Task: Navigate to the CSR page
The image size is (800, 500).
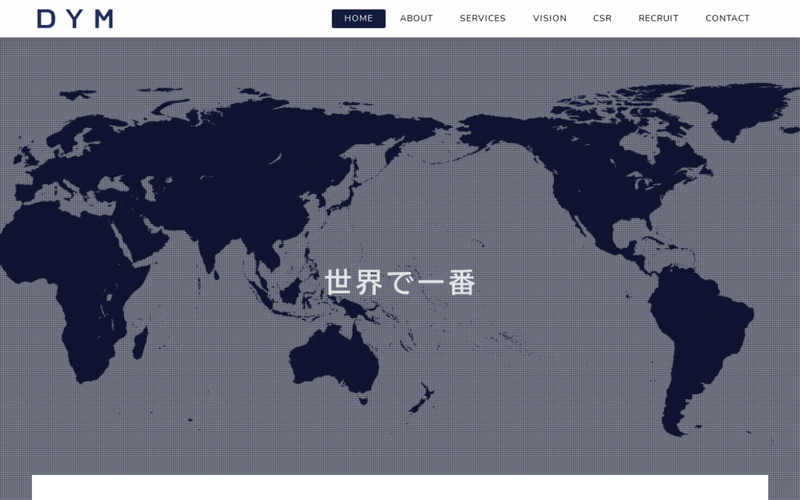Action: click(x=602, y=18)
